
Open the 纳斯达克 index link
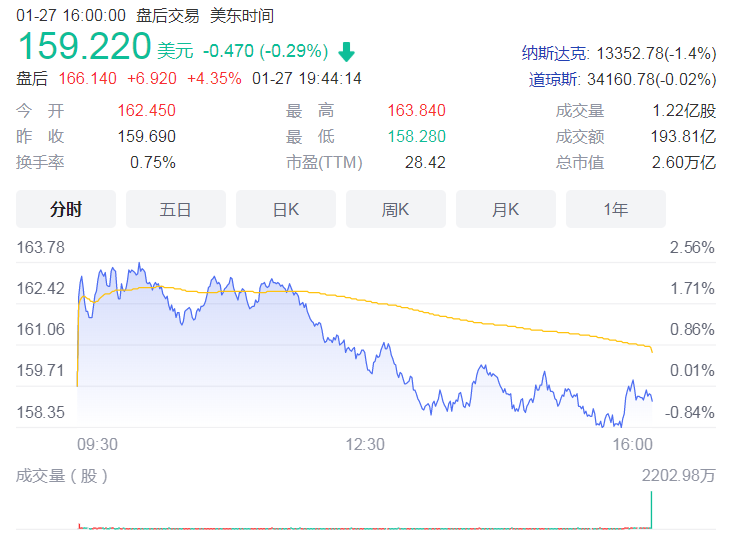pyautogui.click(x=555, y=53)
